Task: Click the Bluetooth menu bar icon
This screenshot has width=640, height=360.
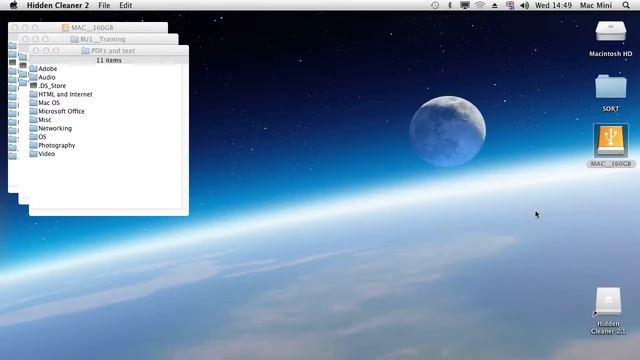Action: pos(450,5)
